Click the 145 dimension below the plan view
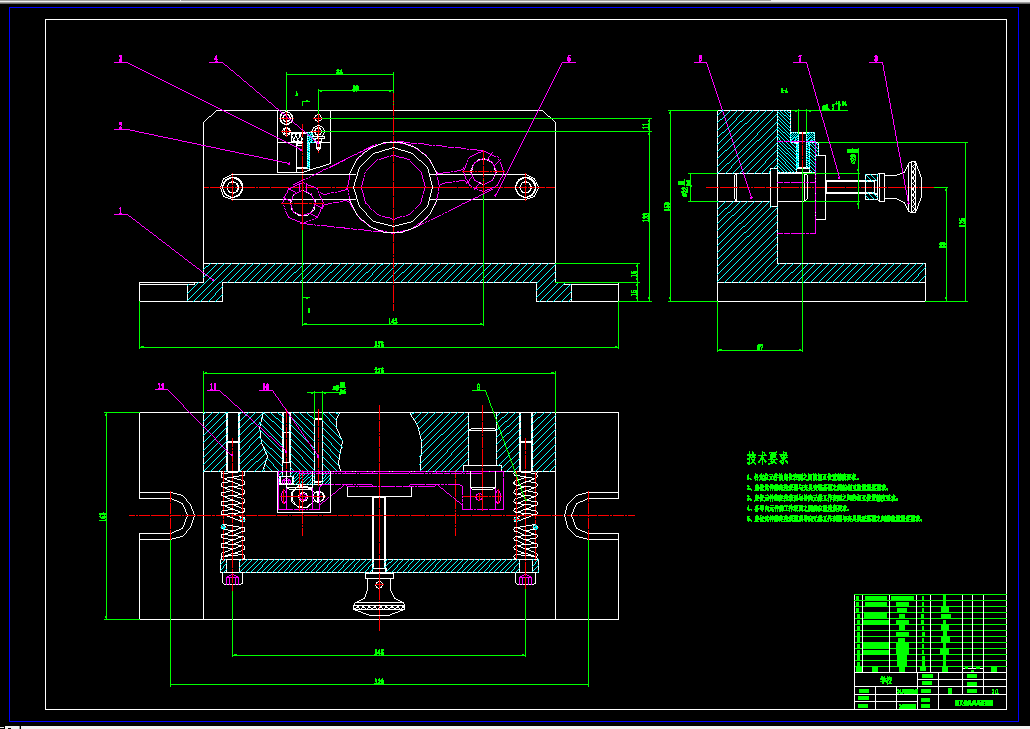 click(379, 652)
